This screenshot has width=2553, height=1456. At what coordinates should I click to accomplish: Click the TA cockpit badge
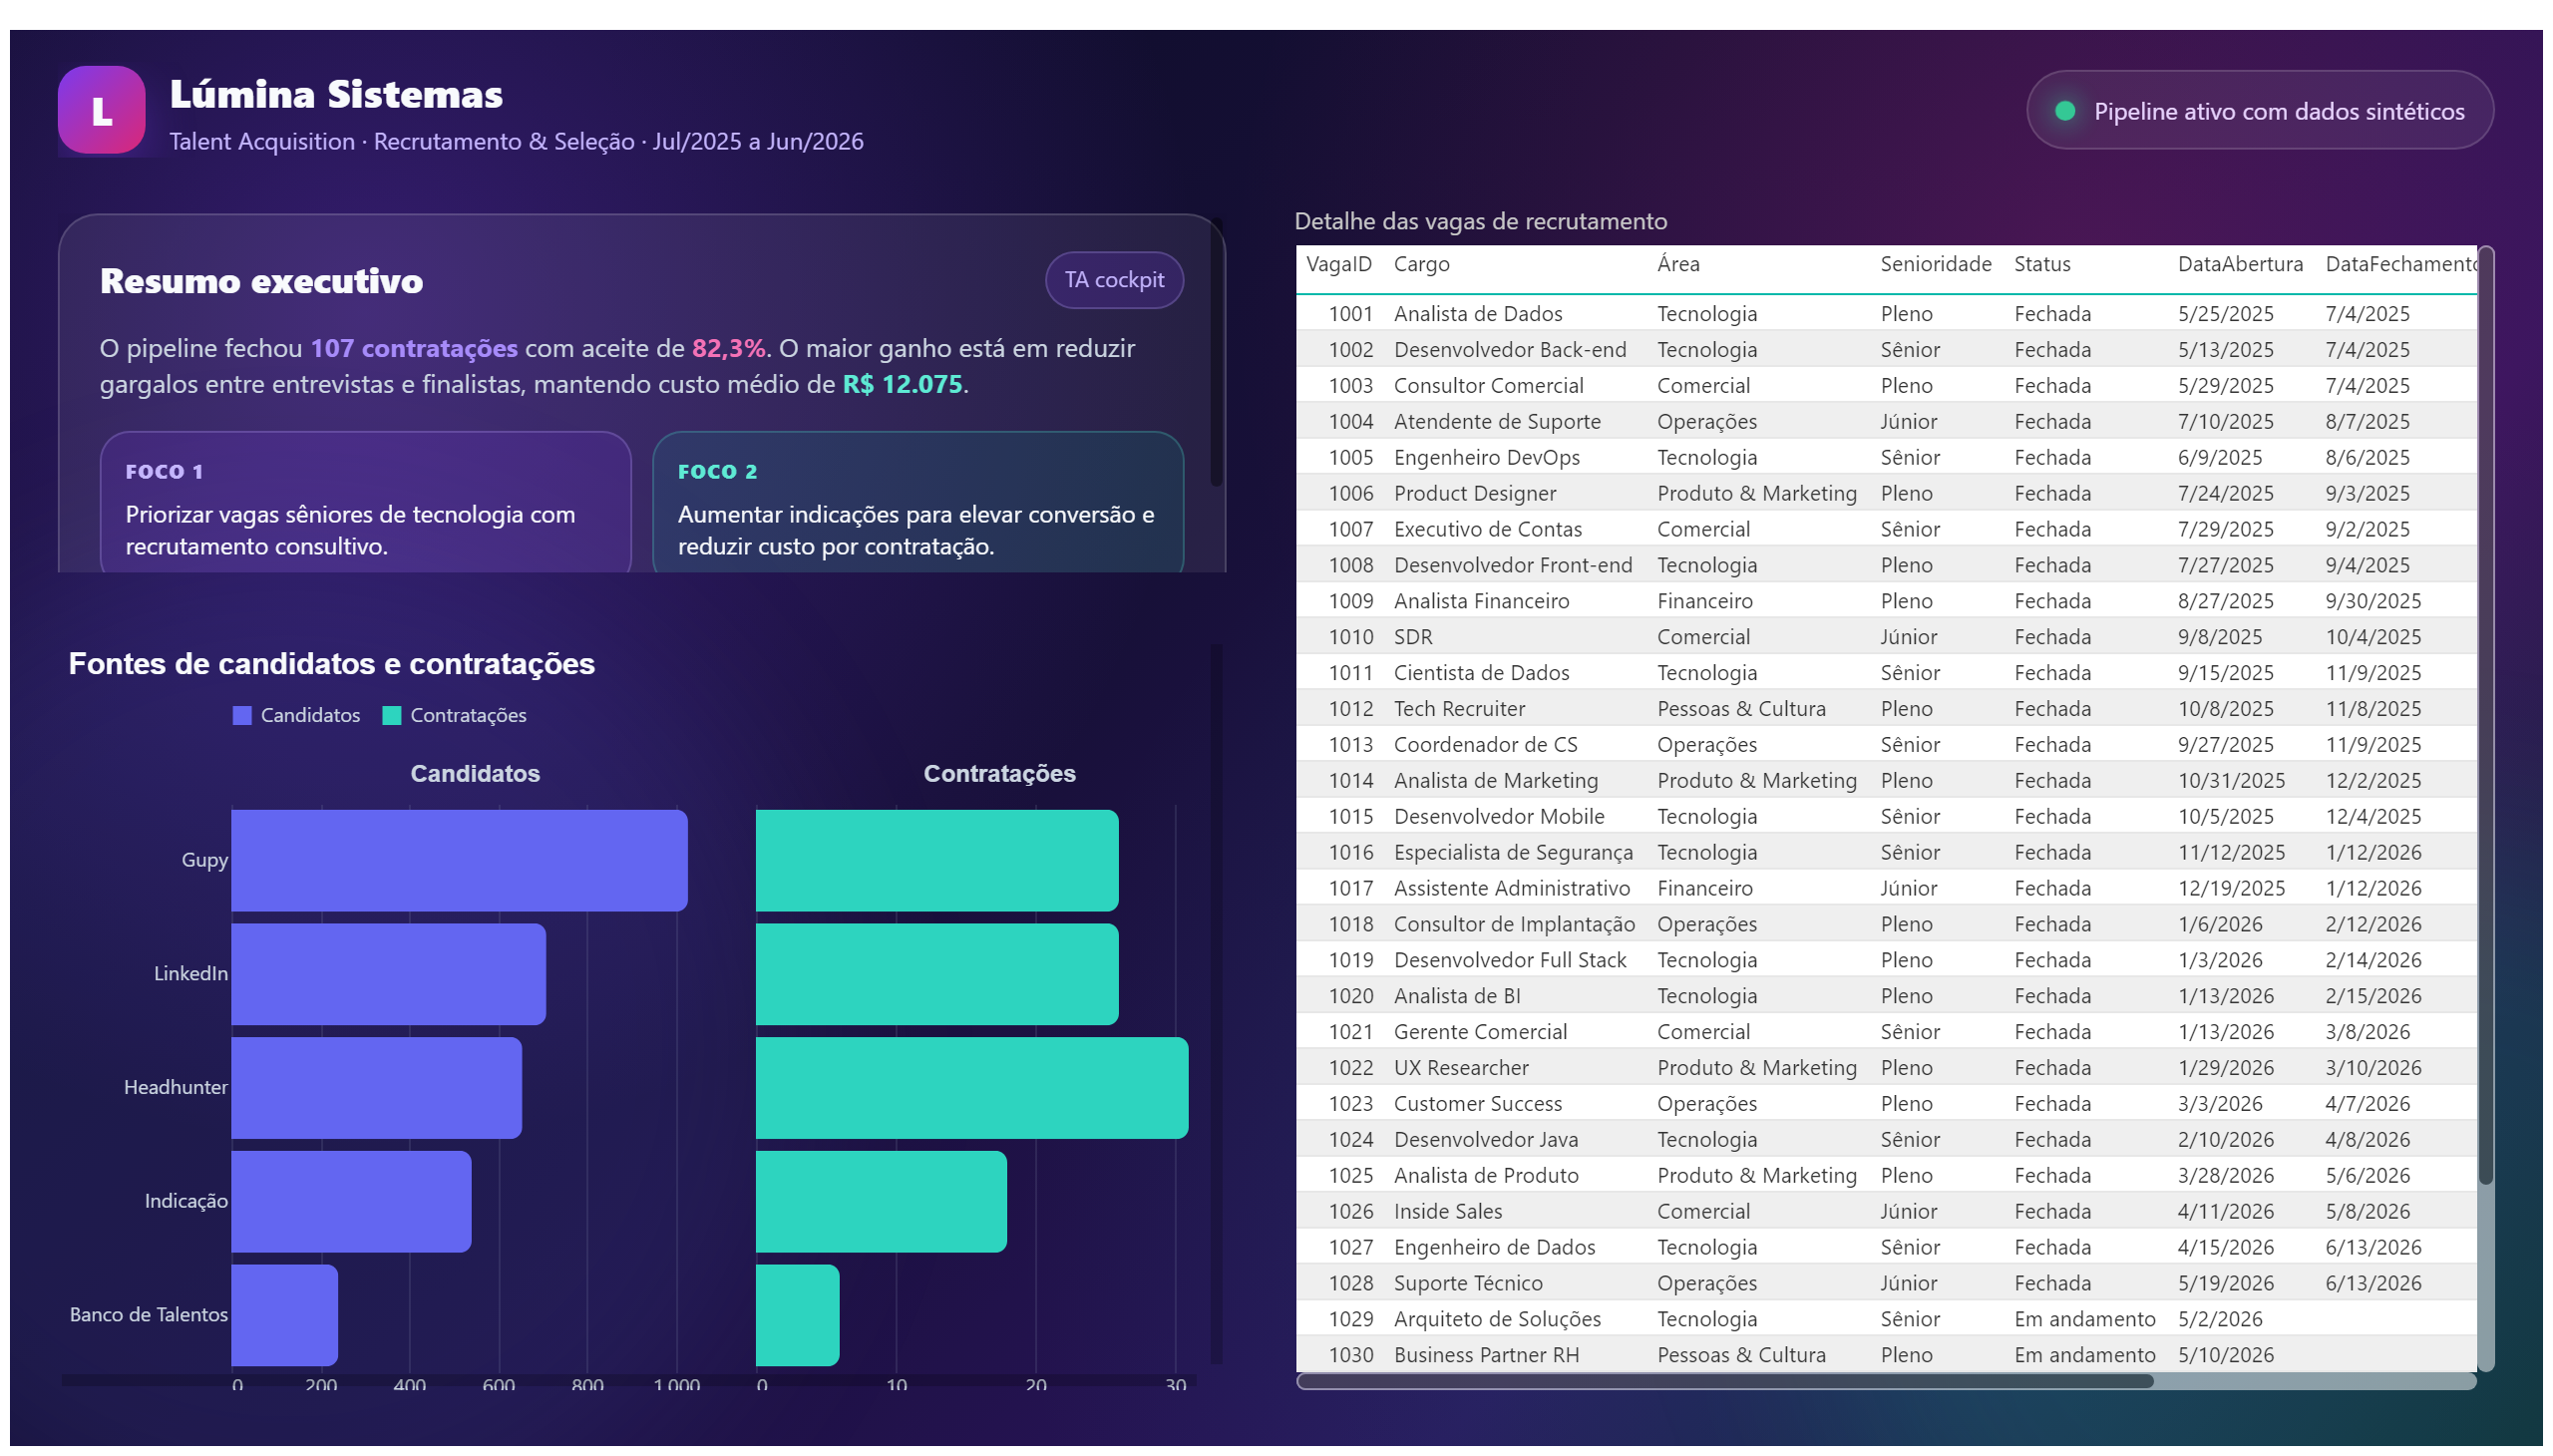click(x=1114, y=280)
